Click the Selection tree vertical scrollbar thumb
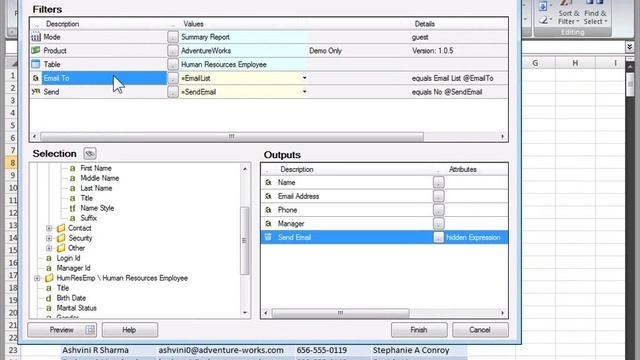 pos(244,241)
